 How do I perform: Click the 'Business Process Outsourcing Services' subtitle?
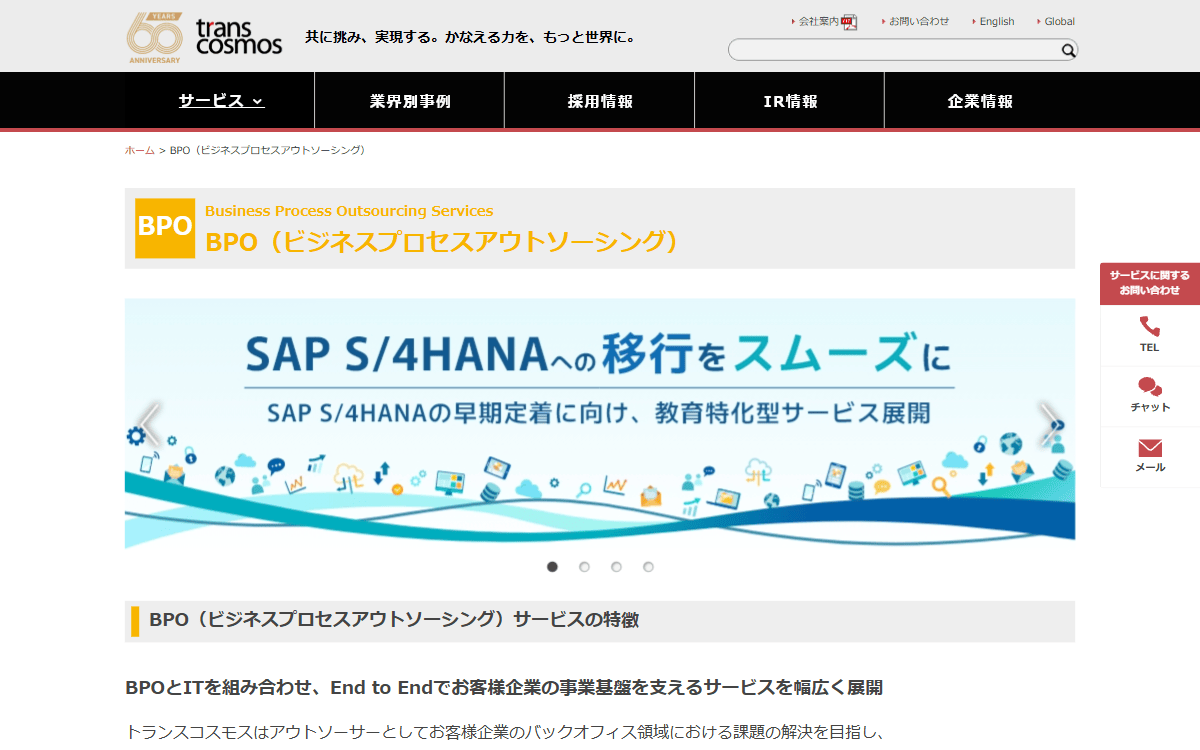click(x=349, y=211)
